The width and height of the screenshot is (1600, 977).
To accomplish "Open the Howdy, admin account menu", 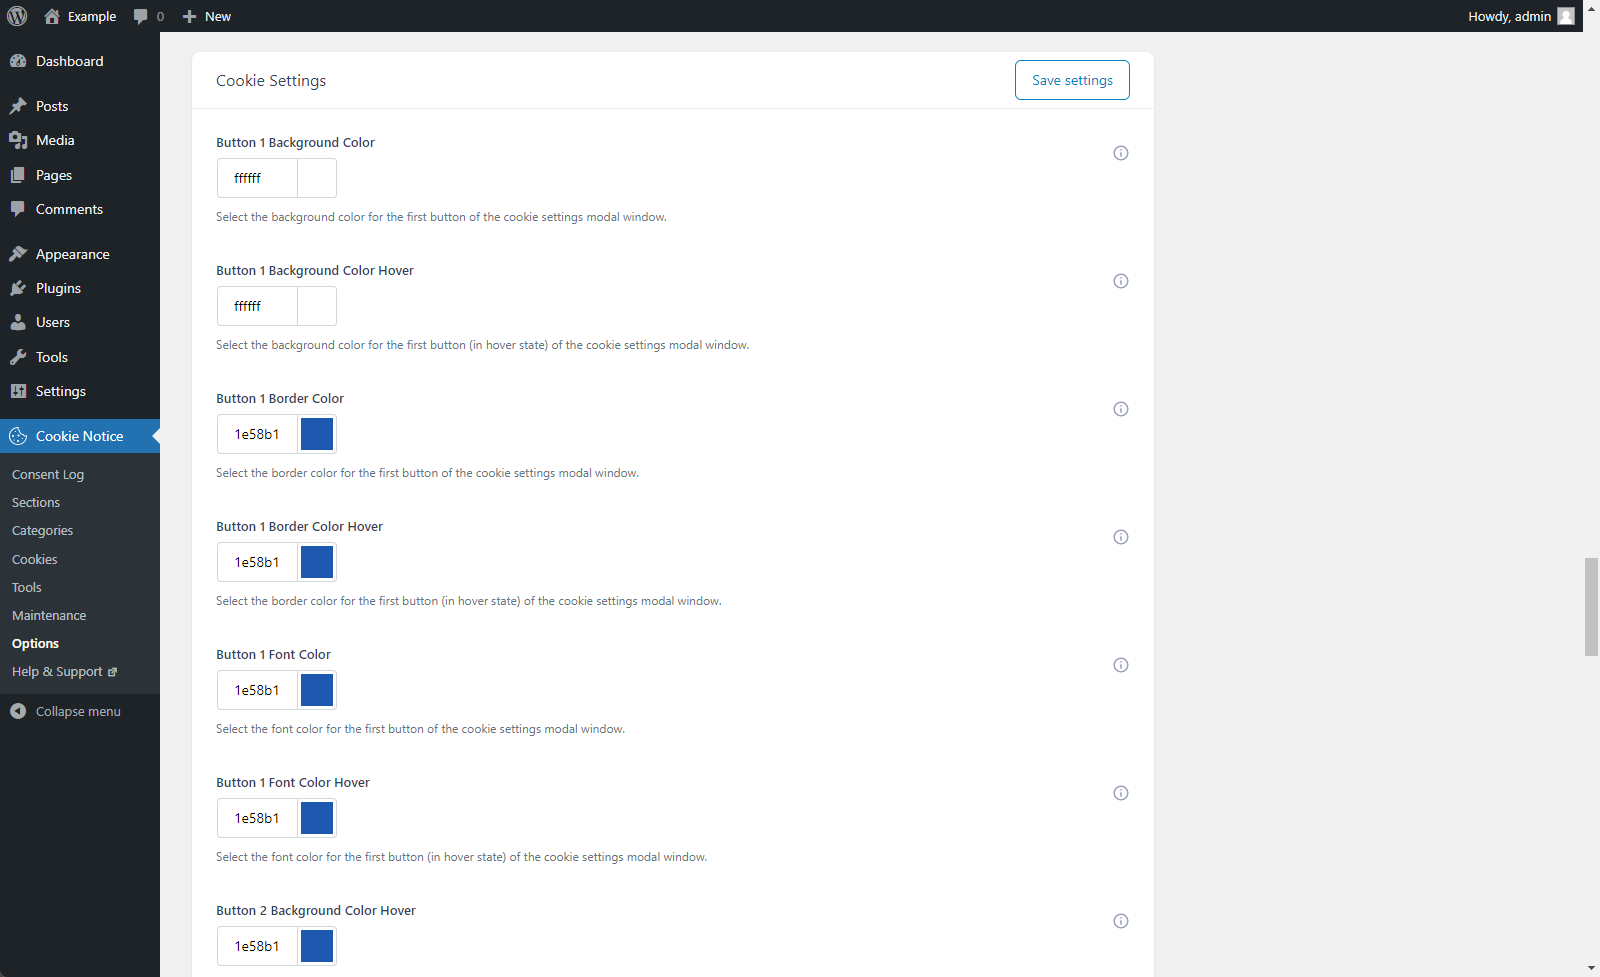I will [1509, 16].
